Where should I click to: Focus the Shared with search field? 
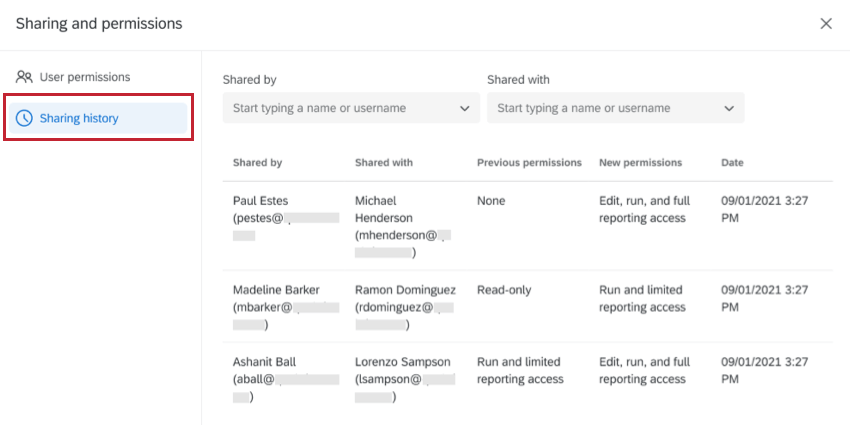pyautogui.click(x=604, y=108)
